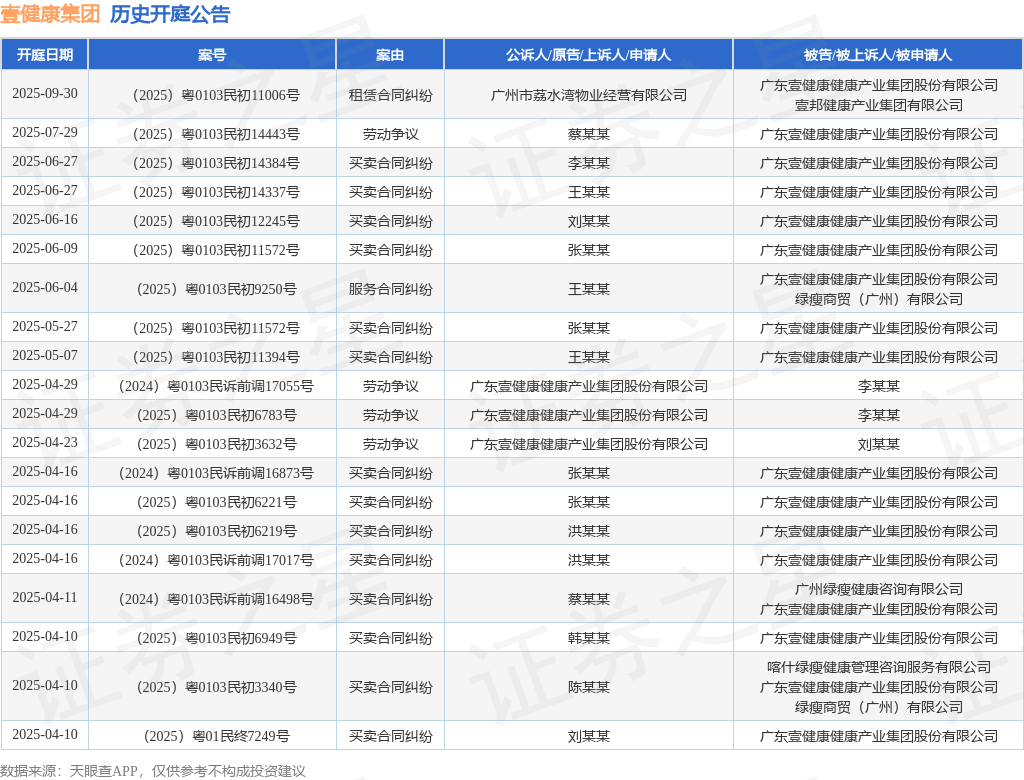
Task: Select case number 粤0103民初14443号
Action: coord(216,135)
